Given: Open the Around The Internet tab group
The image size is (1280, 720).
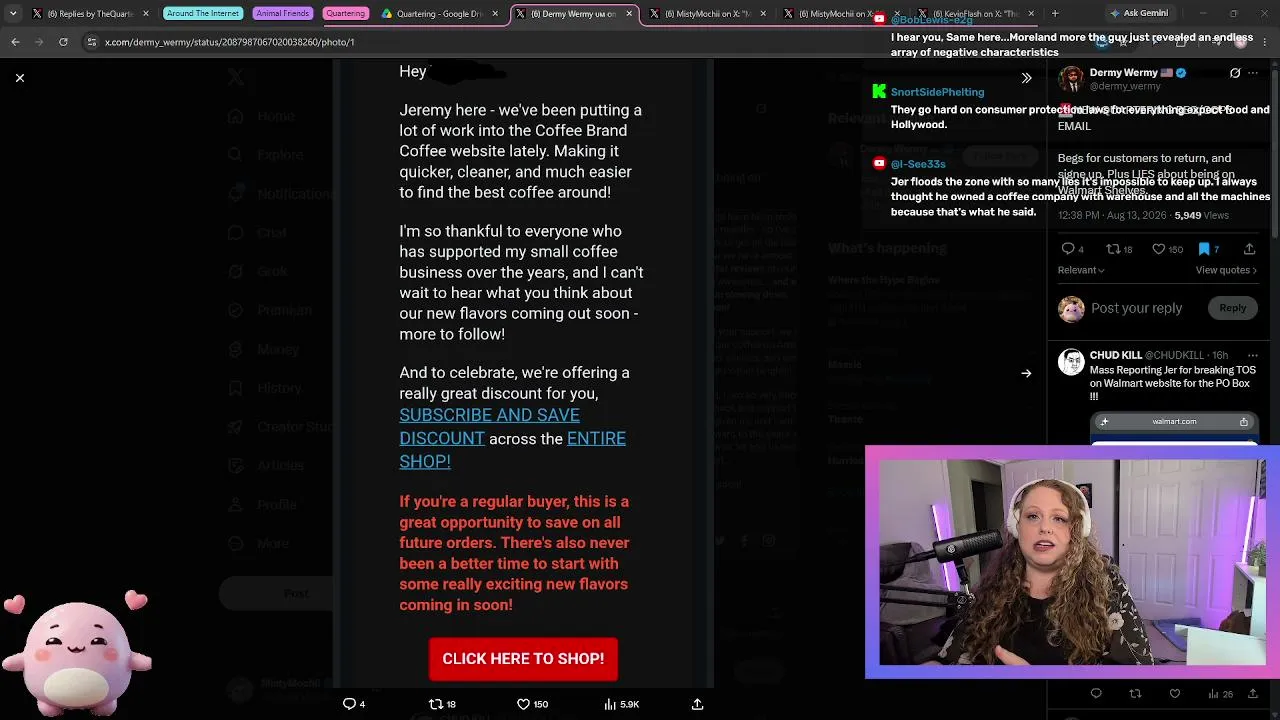Looking at the screenshot, I should pos(203,14).
